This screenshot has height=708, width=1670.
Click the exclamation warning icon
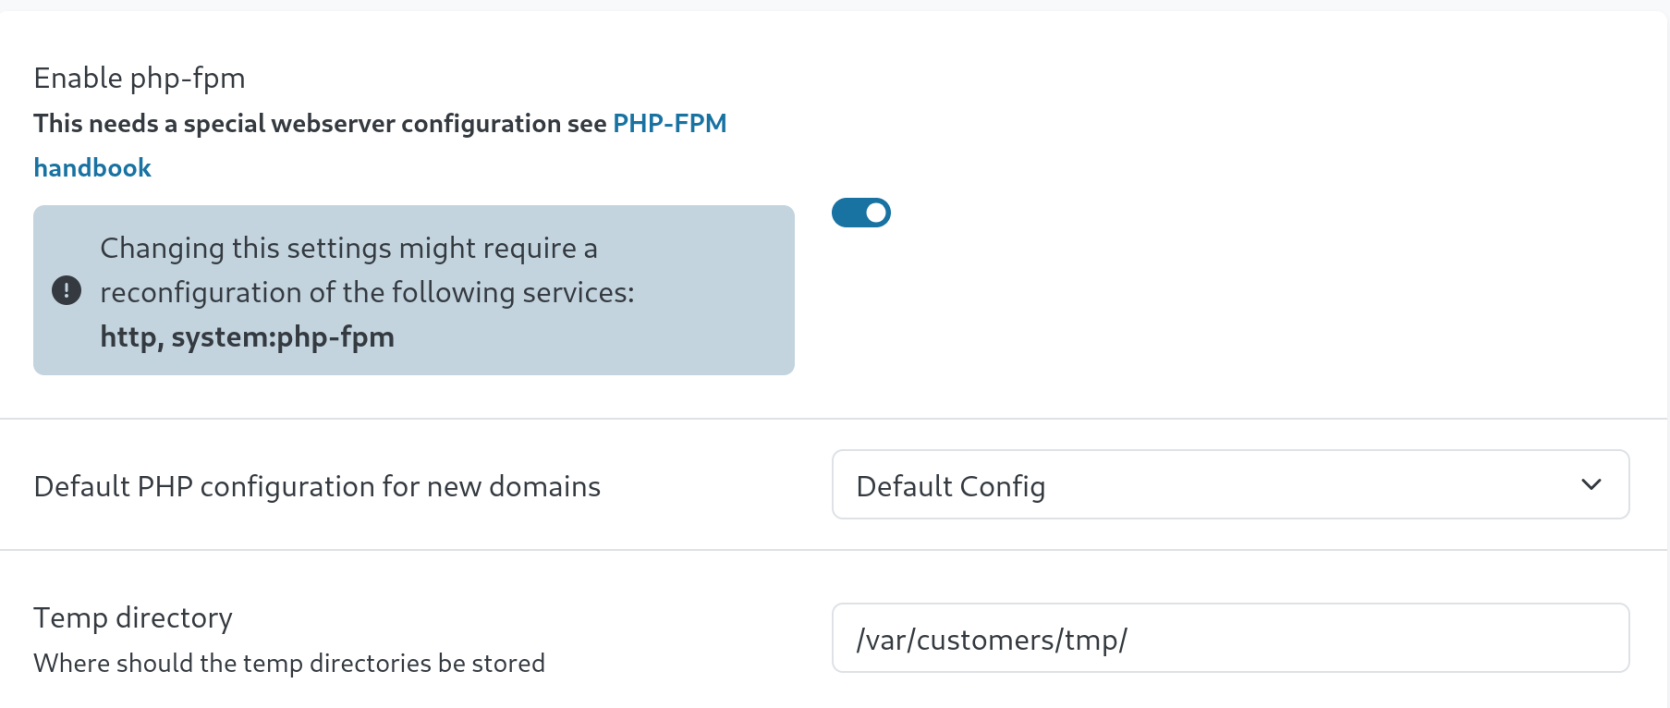(x=66, y=291)
